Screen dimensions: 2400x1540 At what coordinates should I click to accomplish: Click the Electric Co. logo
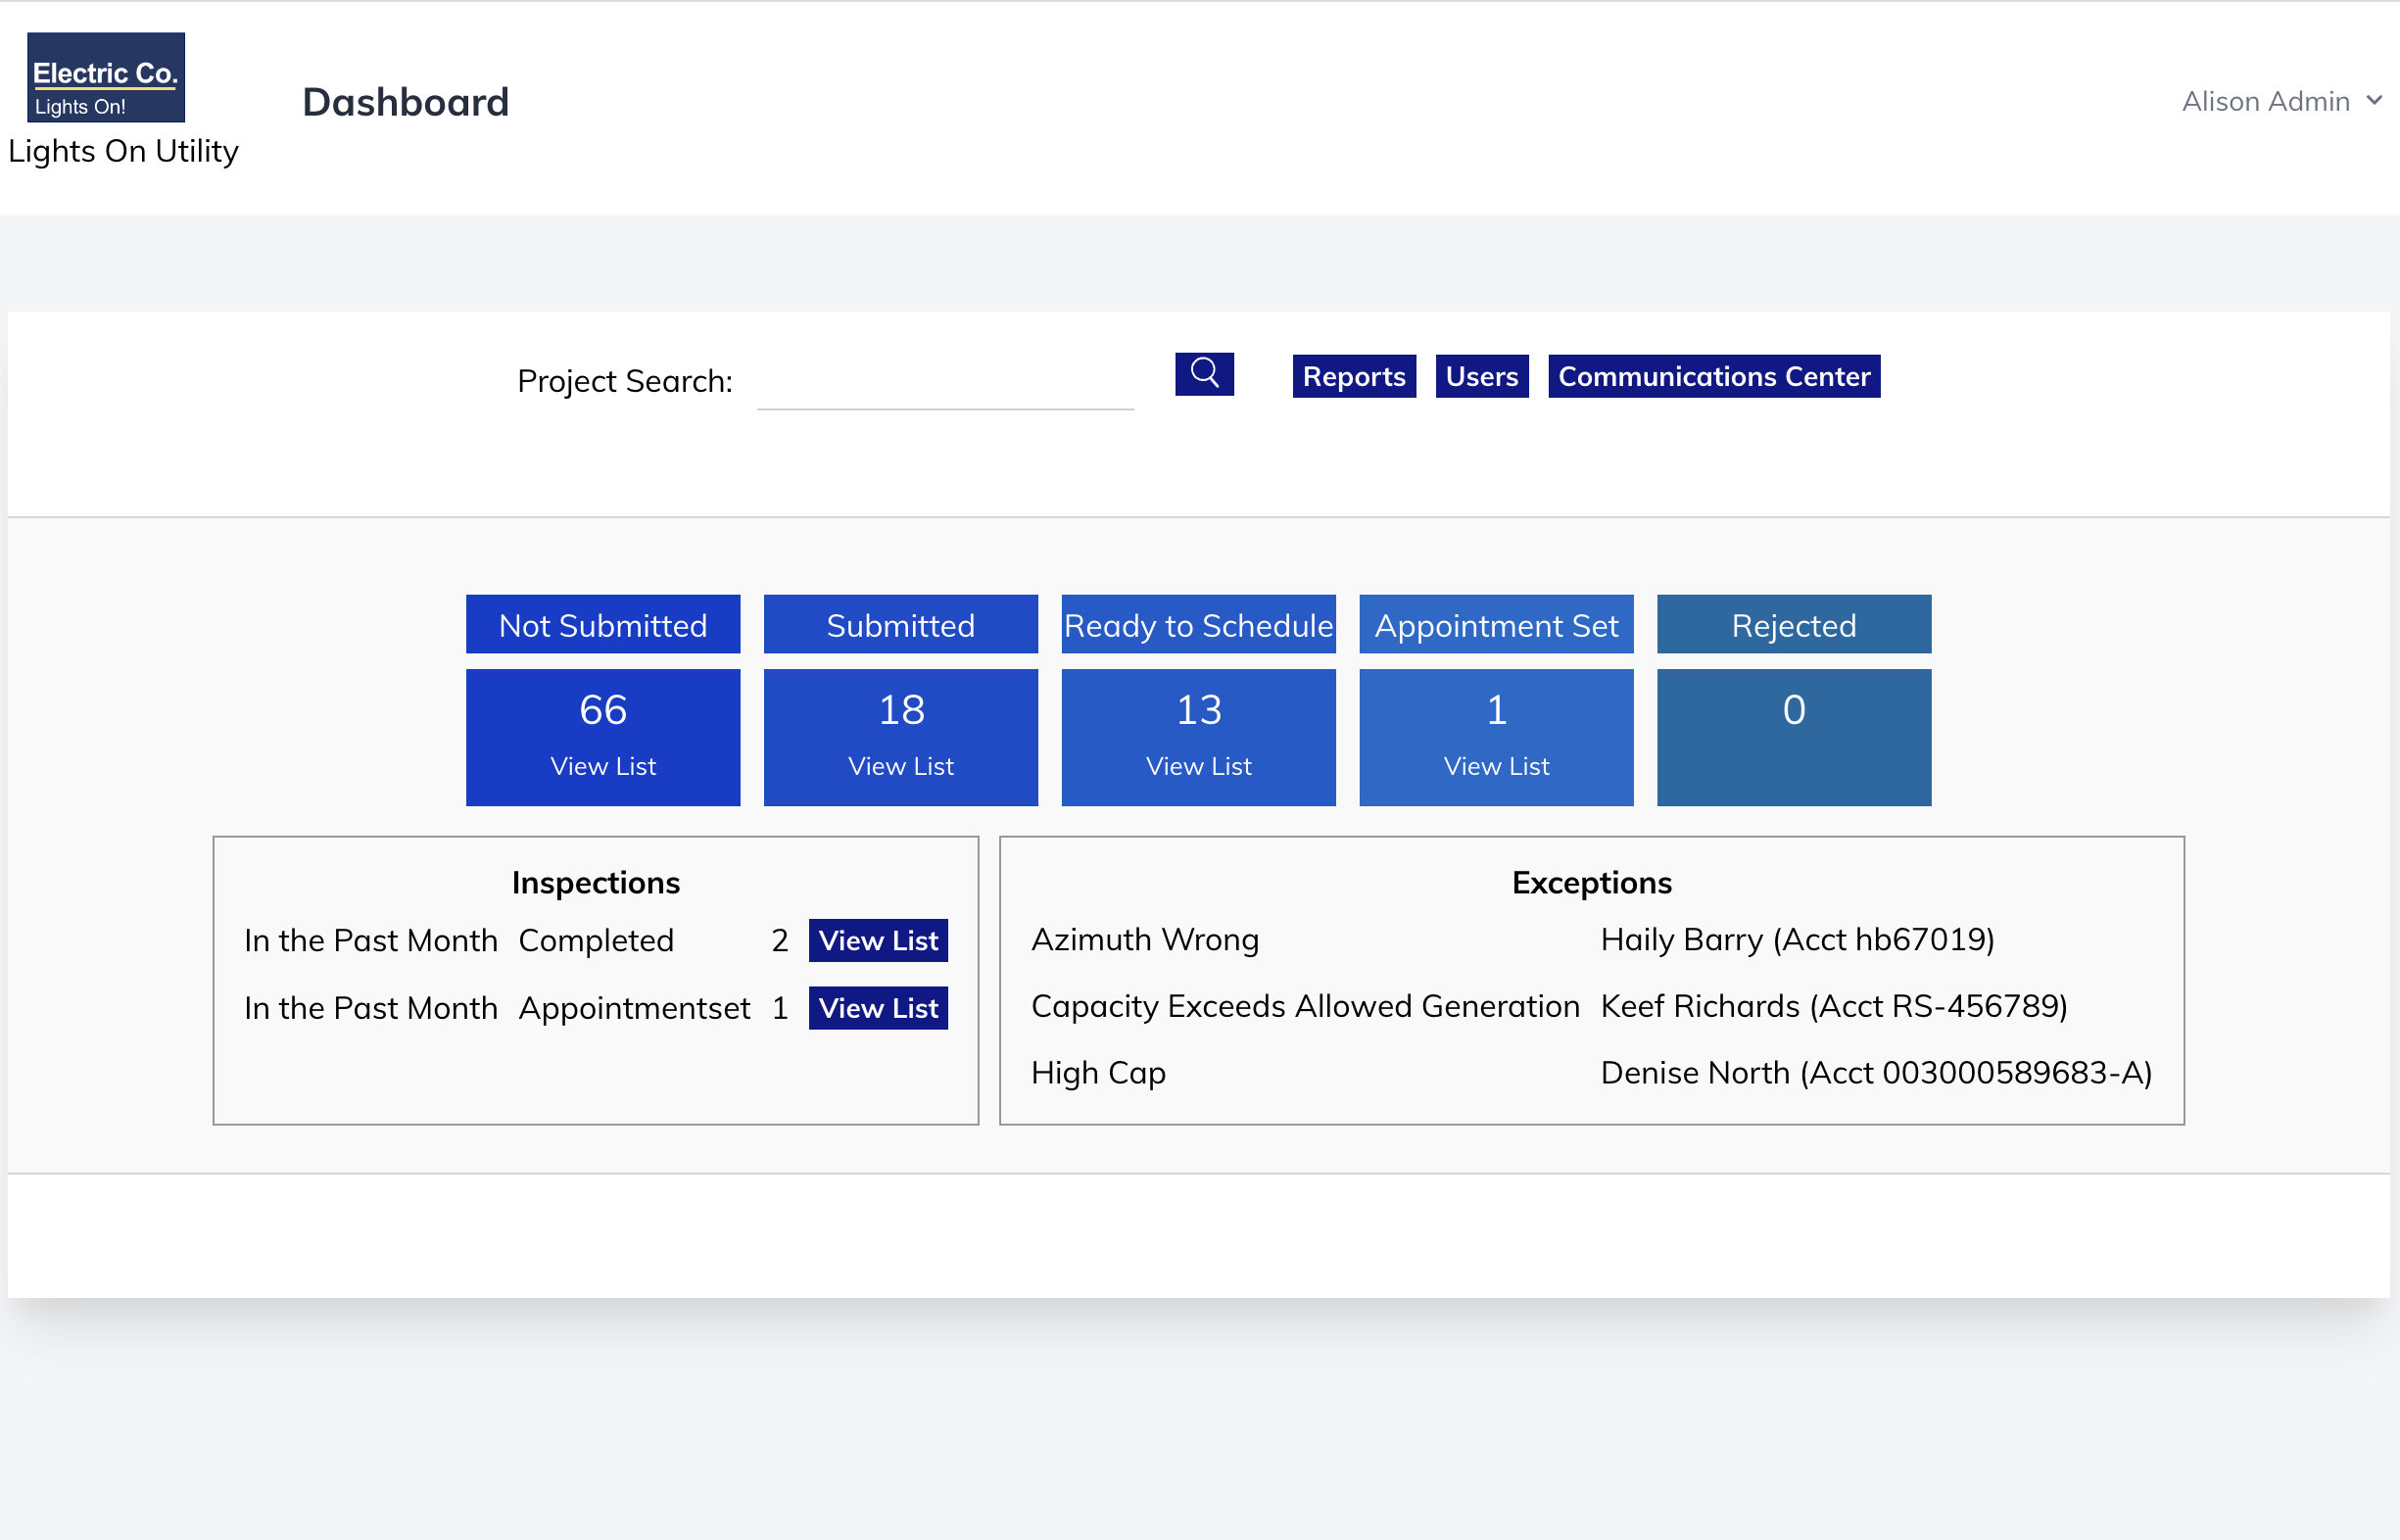click(106, 77)
